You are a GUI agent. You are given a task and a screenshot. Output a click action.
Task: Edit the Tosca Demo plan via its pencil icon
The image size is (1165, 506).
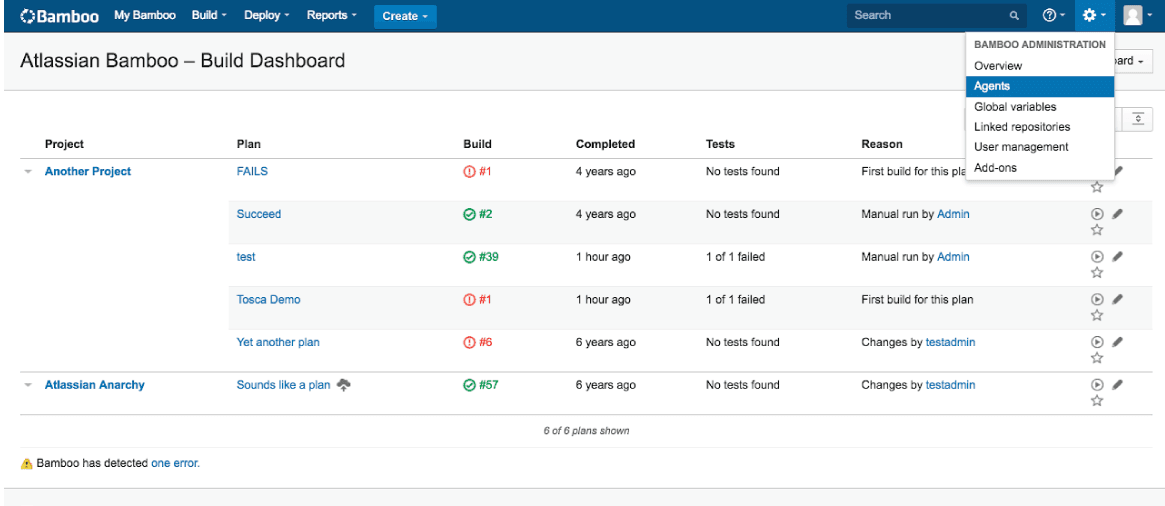click(x=1117, y=299)
